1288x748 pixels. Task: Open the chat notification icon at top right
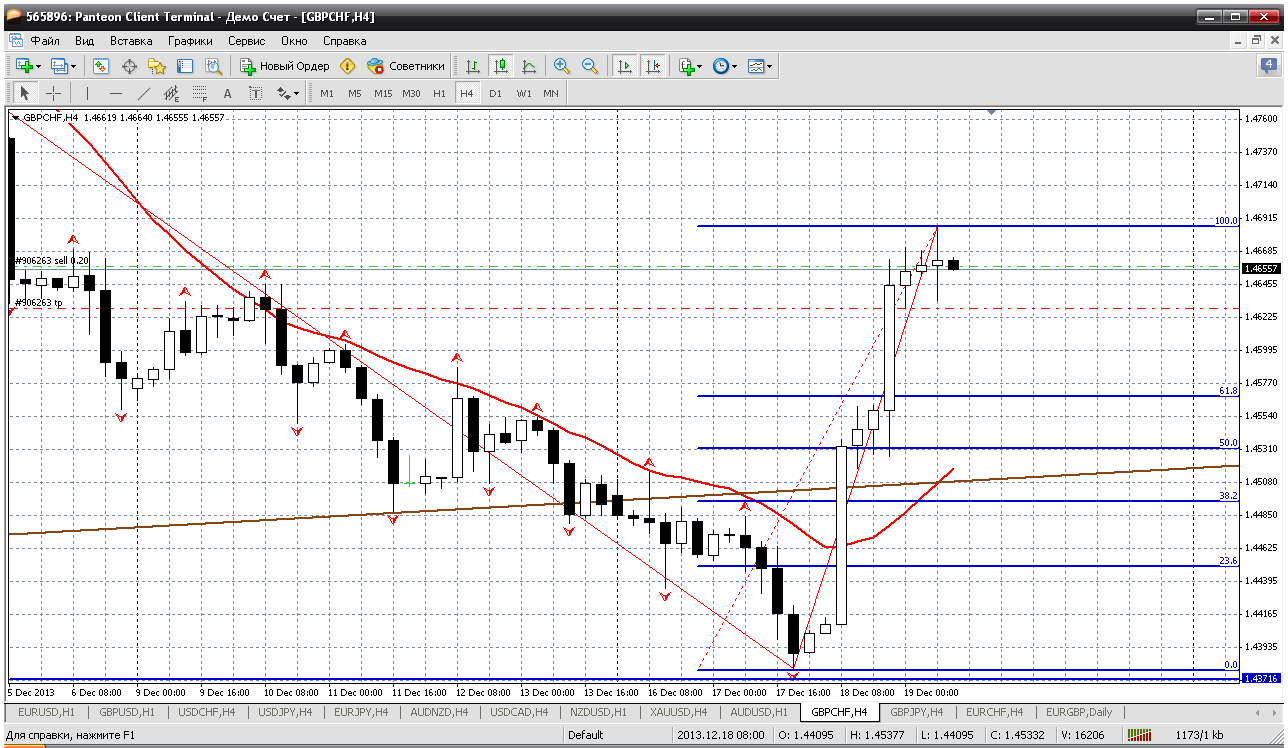(x=1269, y=66)
